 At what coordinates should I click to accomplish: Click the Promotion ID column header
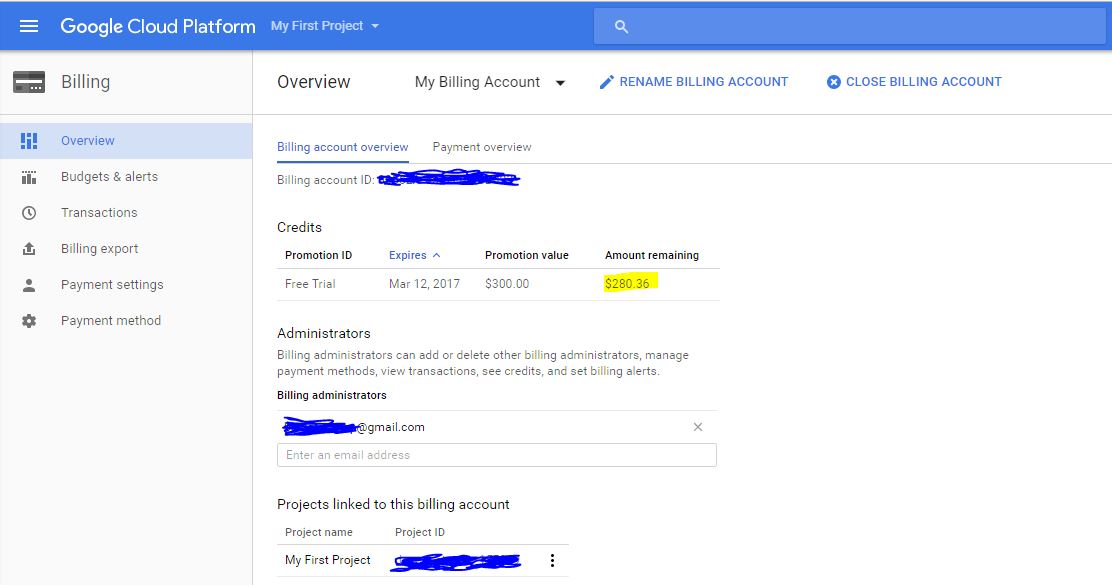[x=318, y=255]
